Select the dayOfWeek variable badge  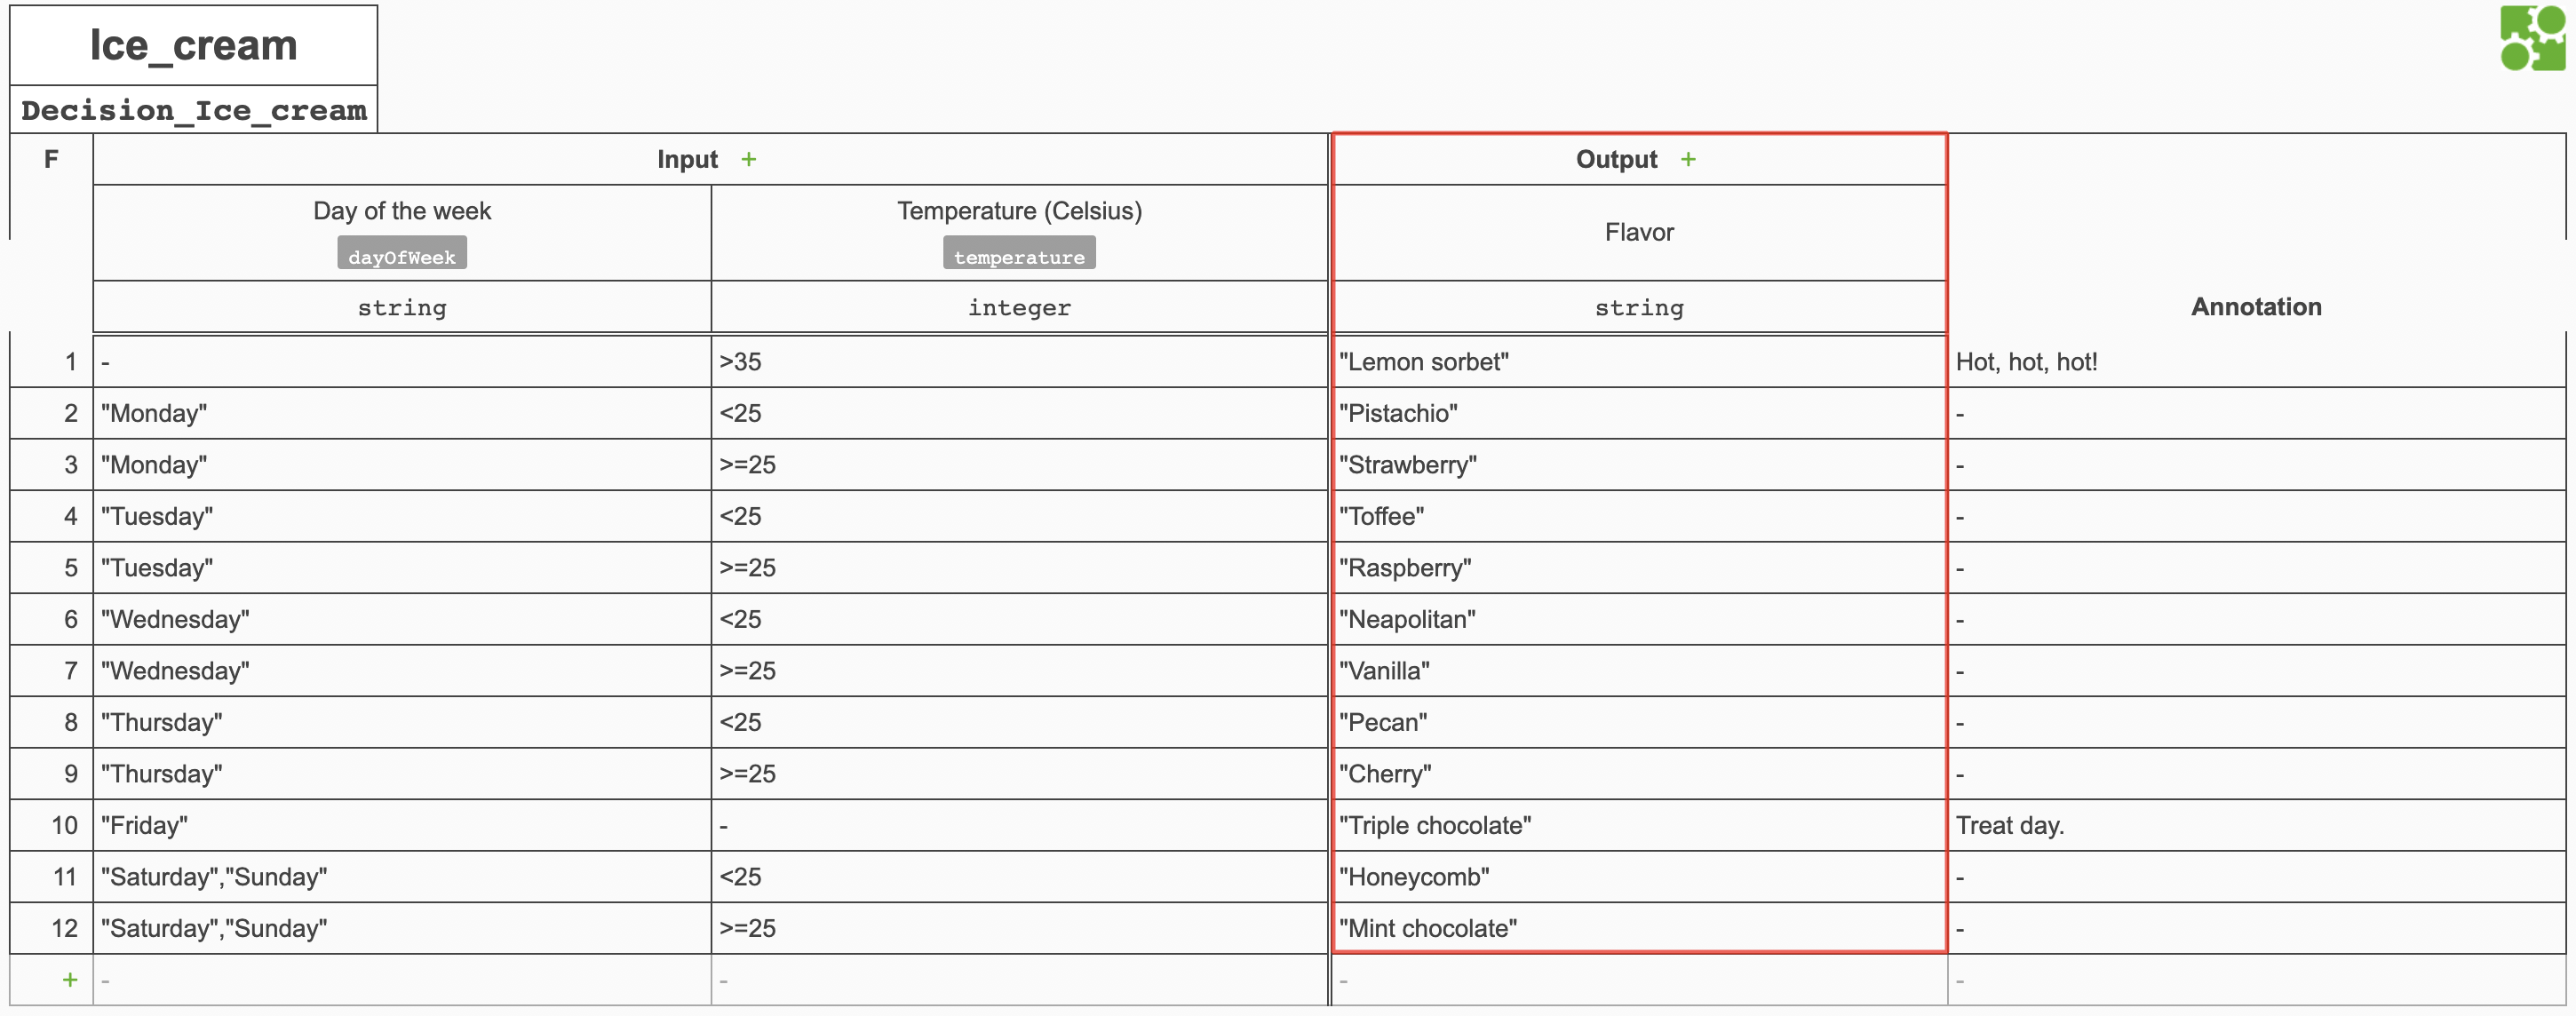pyautogui.click(x=401, y=255)
